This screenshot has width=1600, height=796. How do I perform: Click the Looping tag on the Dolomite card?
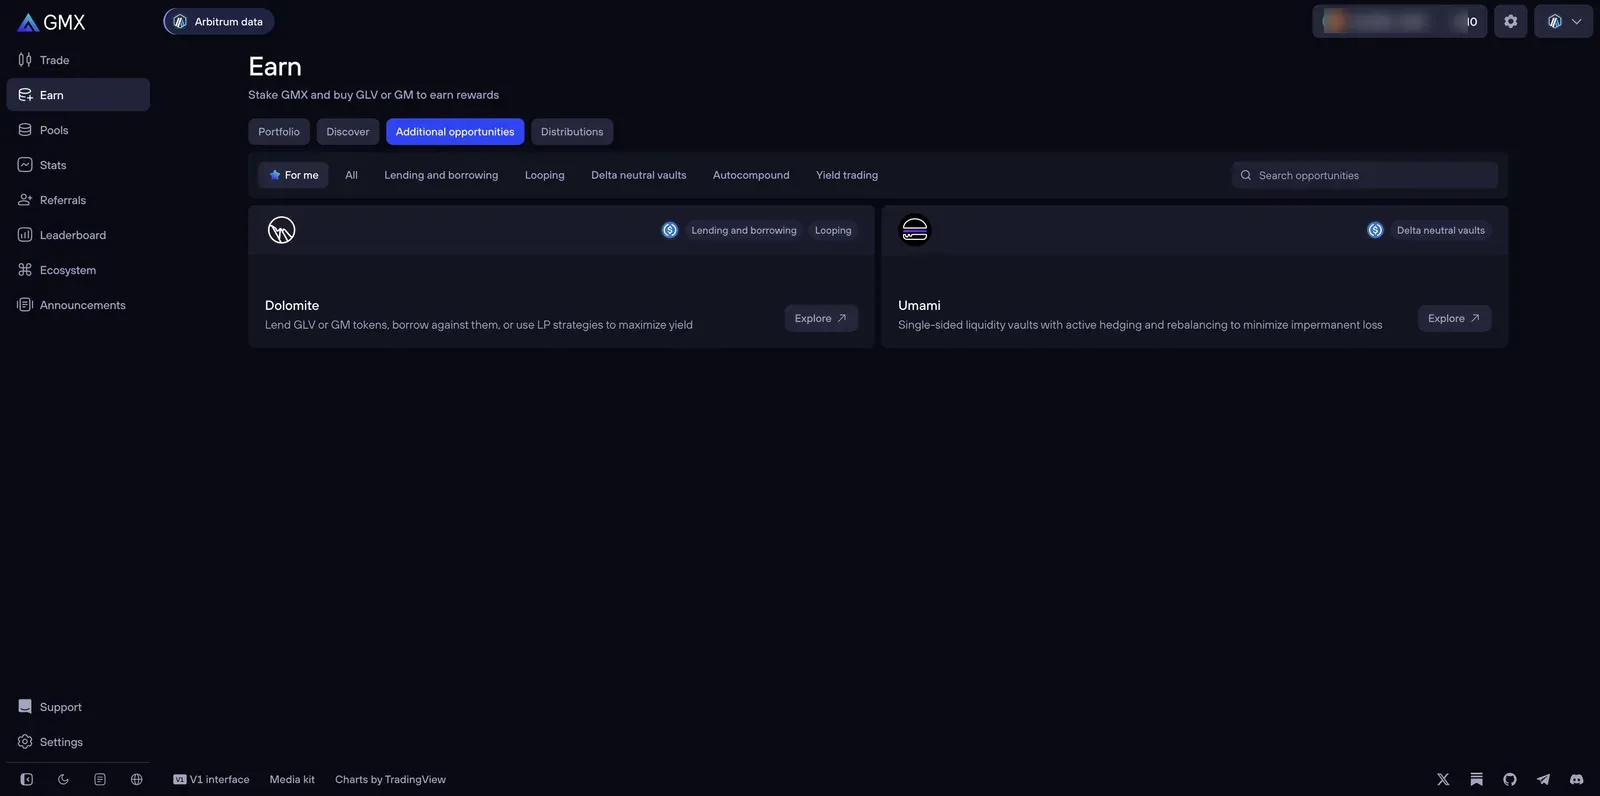tap(833, 230)
